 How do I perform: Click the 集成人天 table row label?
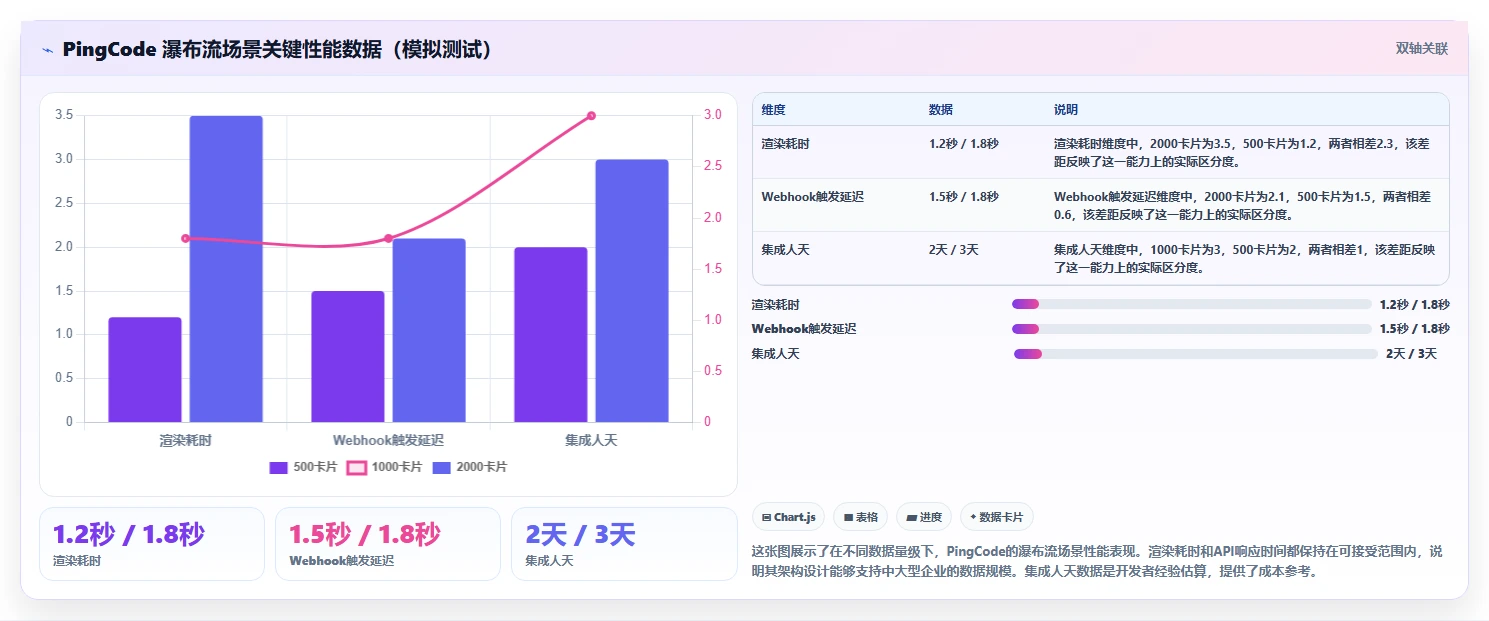point(785,250)
